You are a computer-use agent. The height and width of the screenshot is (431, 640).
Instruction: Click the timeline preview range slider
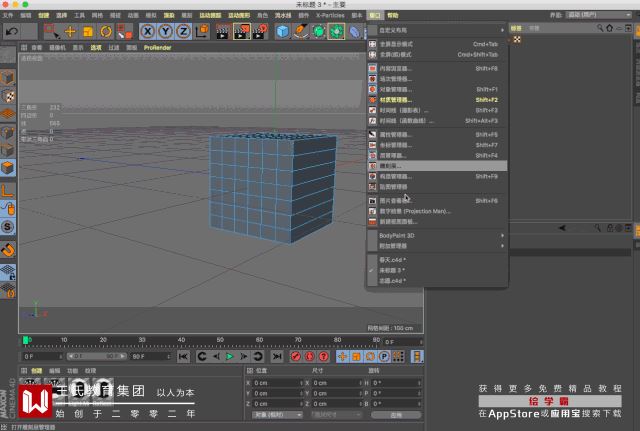point(96,356)
